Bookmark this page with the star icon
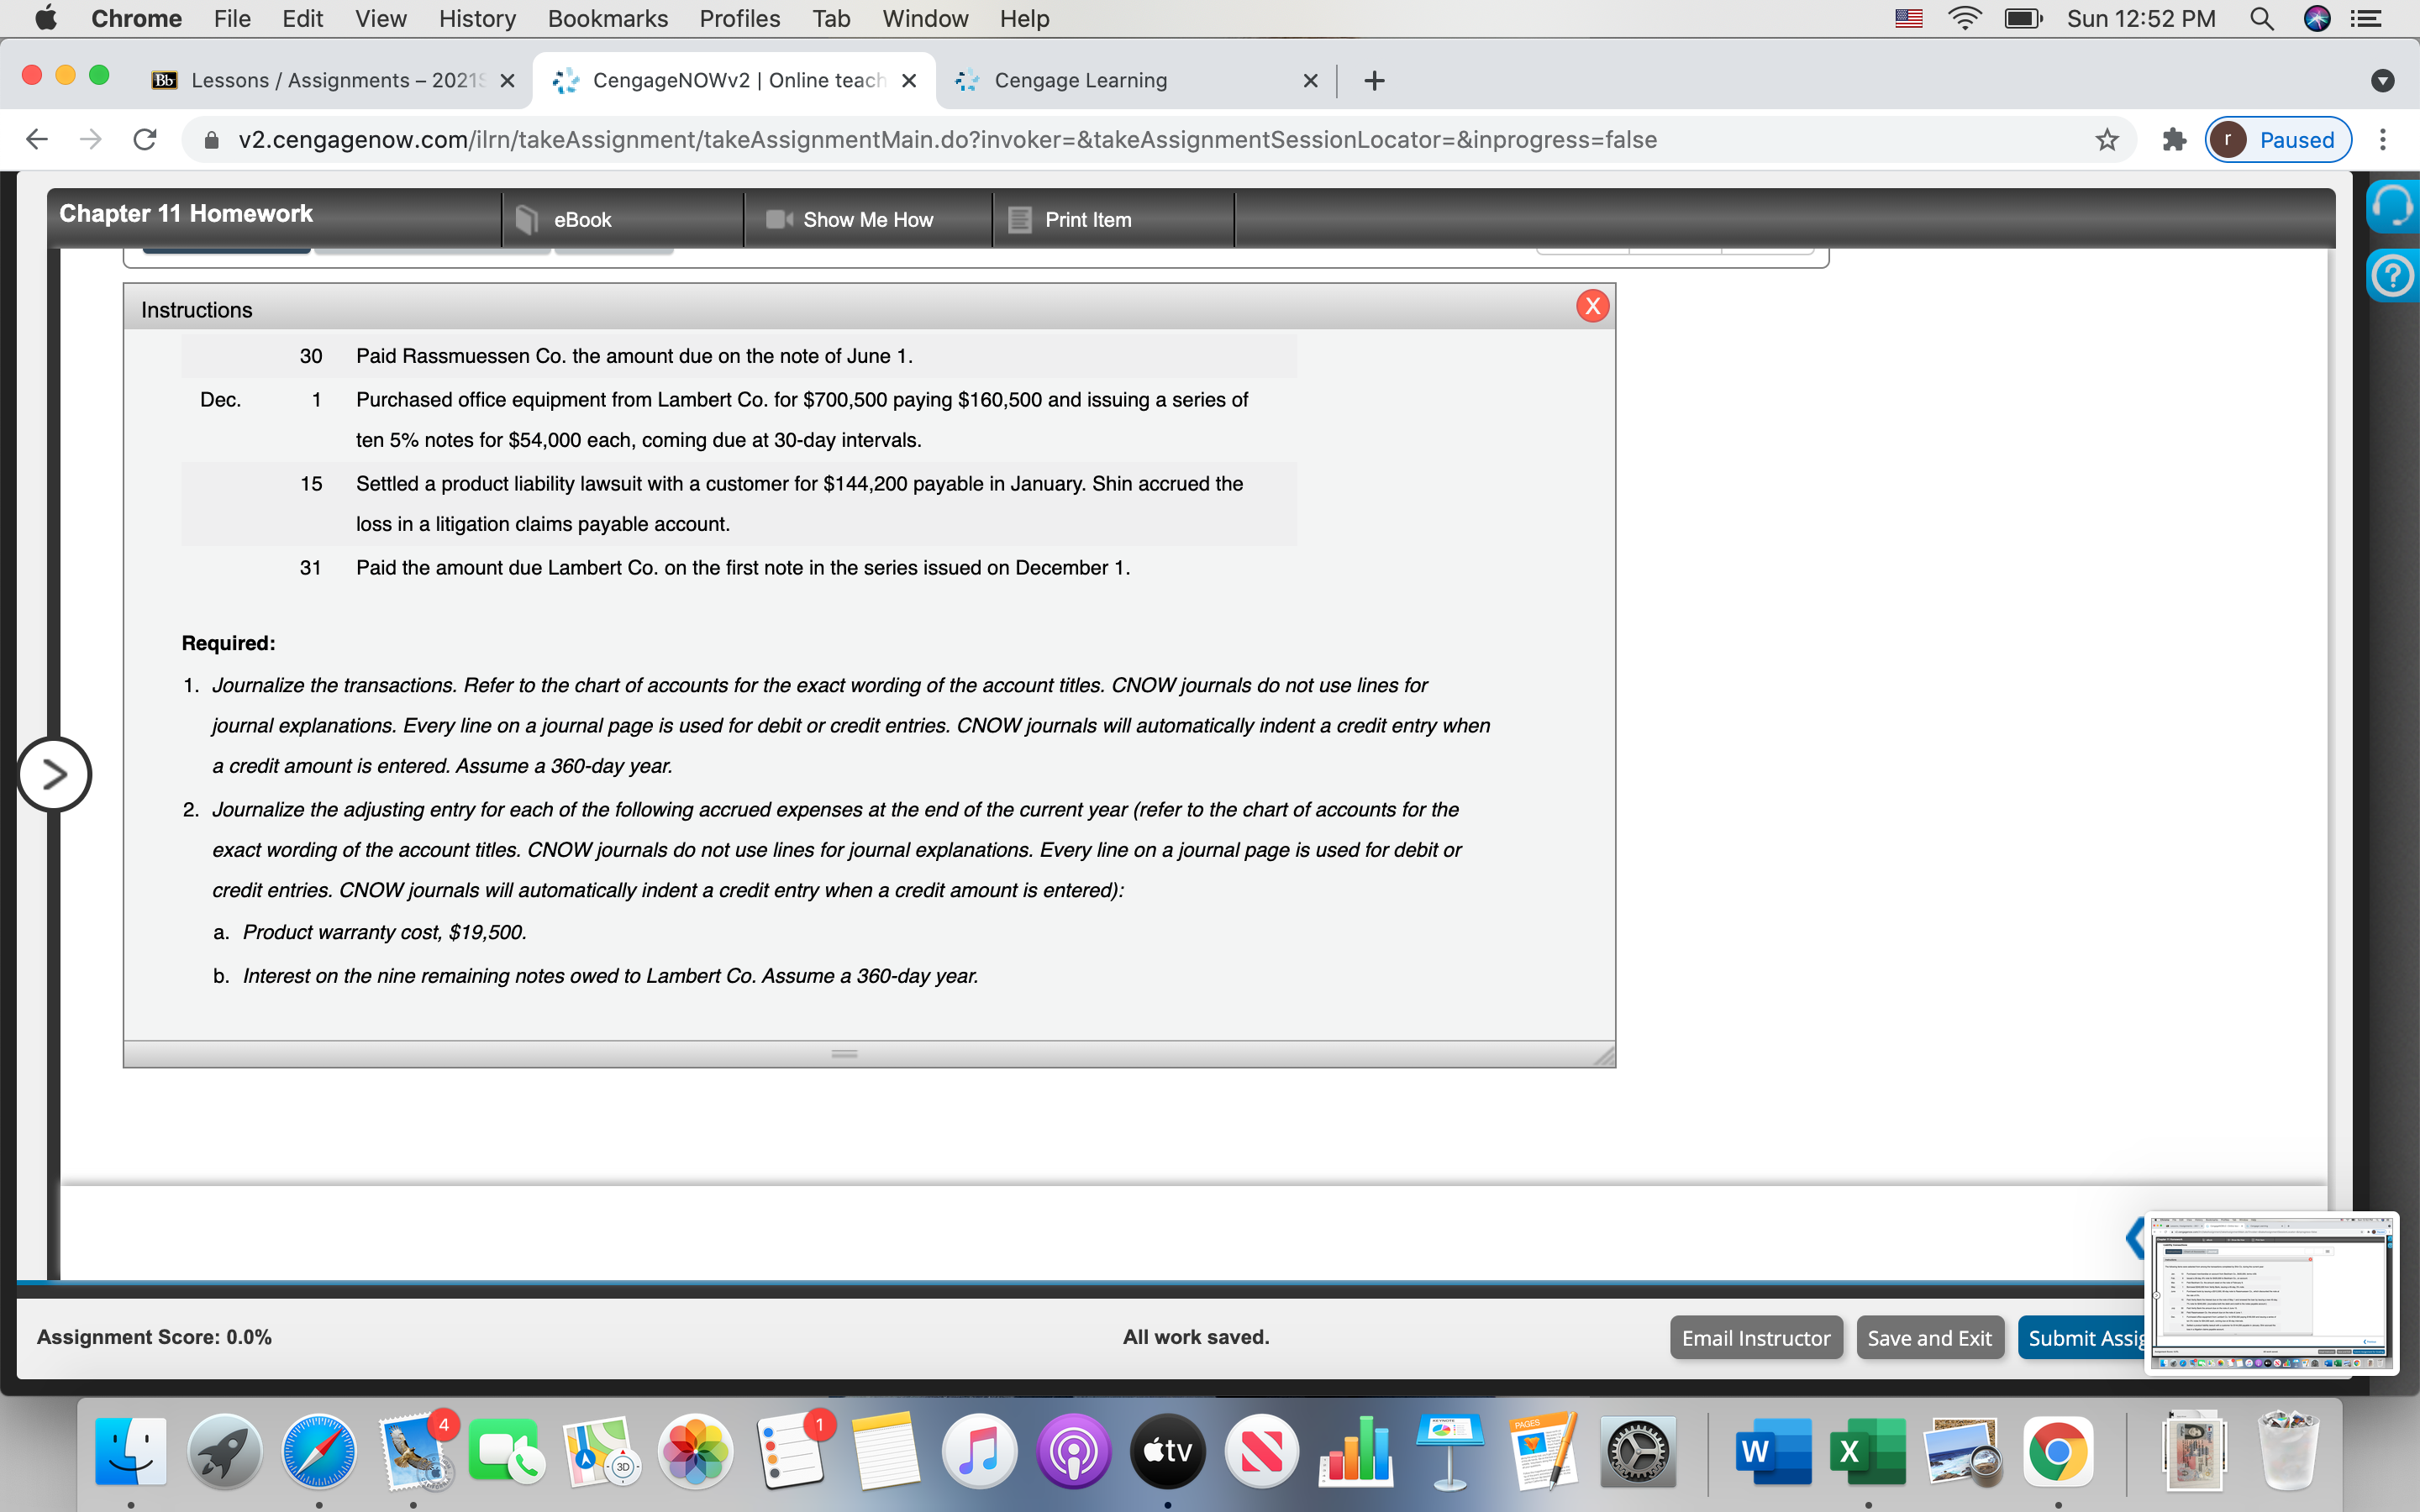Image resolution: width=2420 pixels, height=1512 pixels. click(2106, 139)
